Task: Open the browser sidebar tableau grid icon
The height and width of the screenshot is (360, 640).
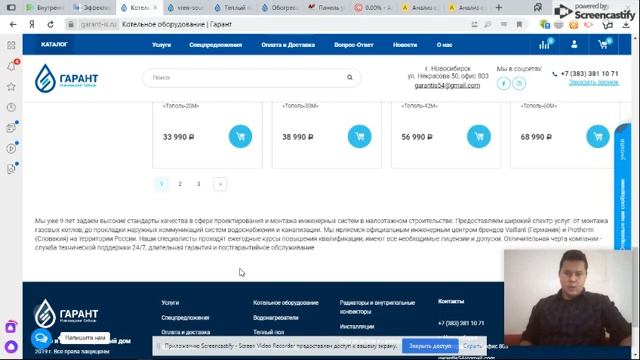Action: (x=11, y=45)
